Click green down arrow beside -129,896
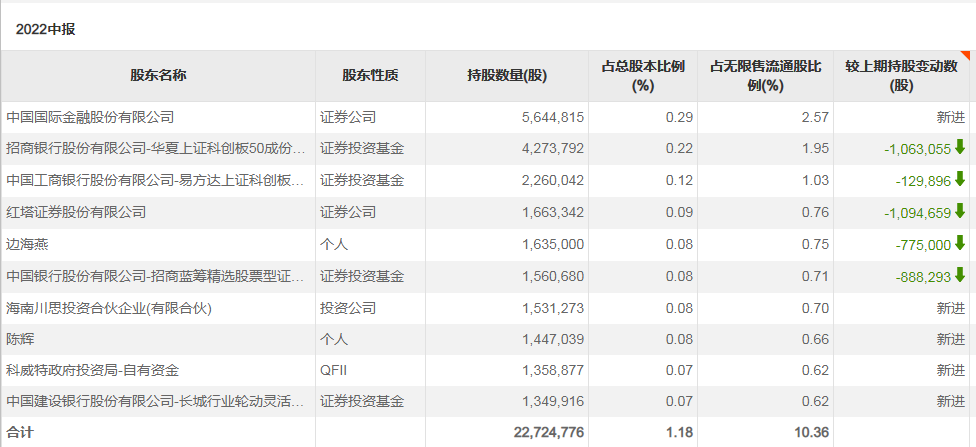The height and width of the screenshot is (447, 976). pos(960,180)
